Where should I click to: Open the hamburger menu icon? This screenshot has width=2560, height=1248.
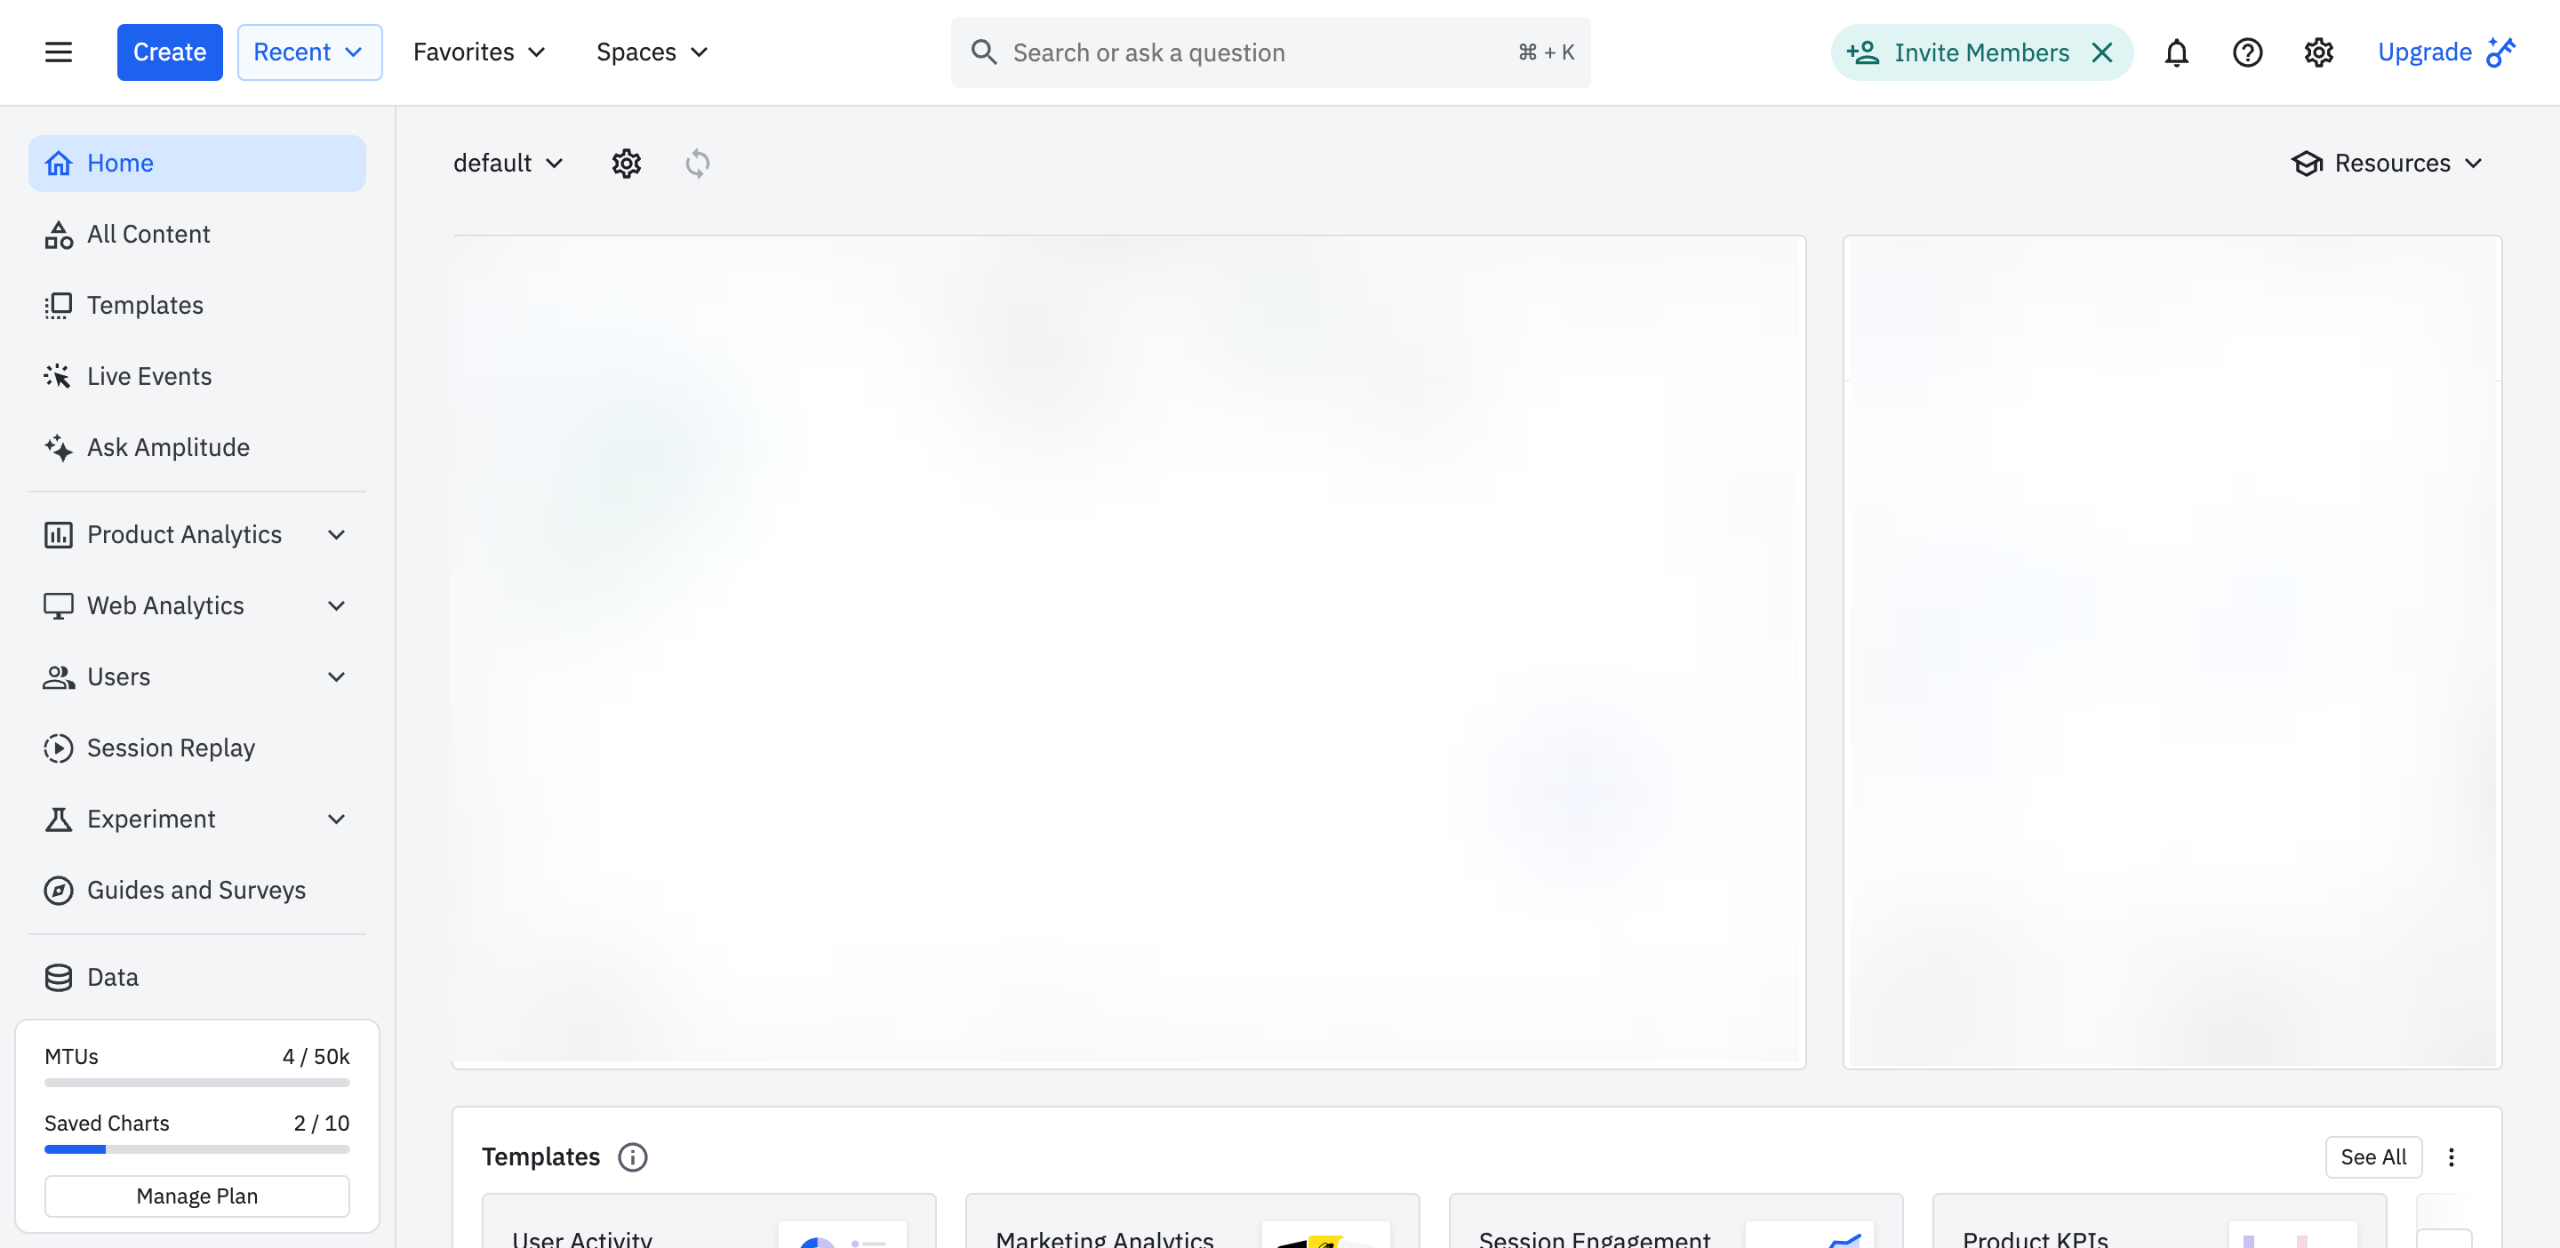[58, 52]
